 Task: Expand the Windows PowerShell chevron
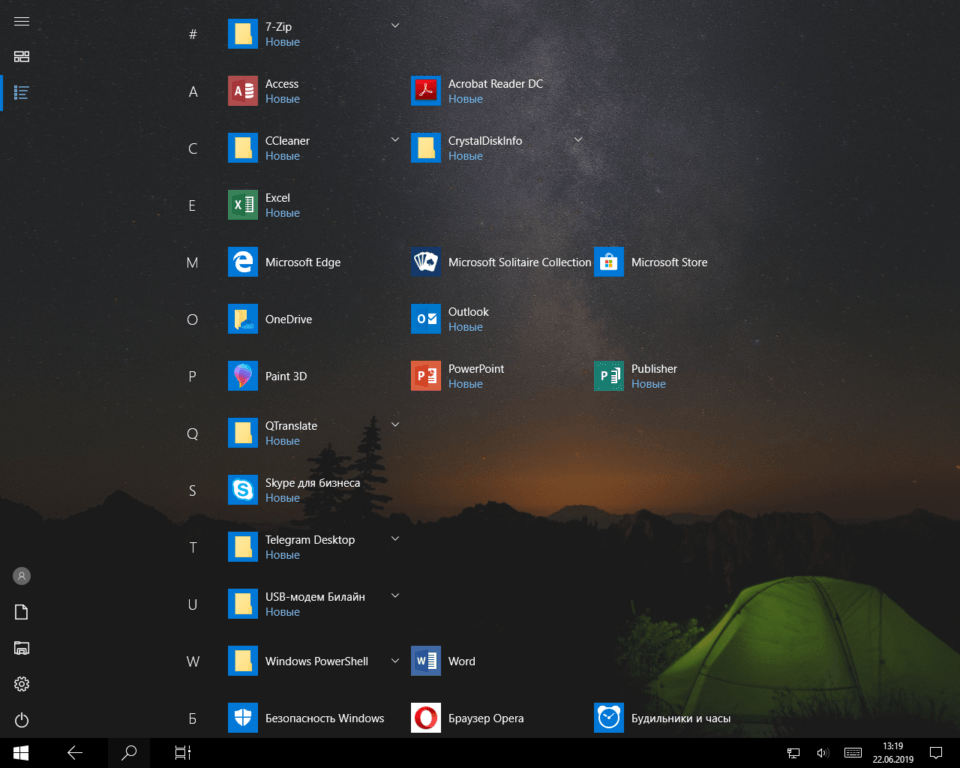tap(395, 661)
